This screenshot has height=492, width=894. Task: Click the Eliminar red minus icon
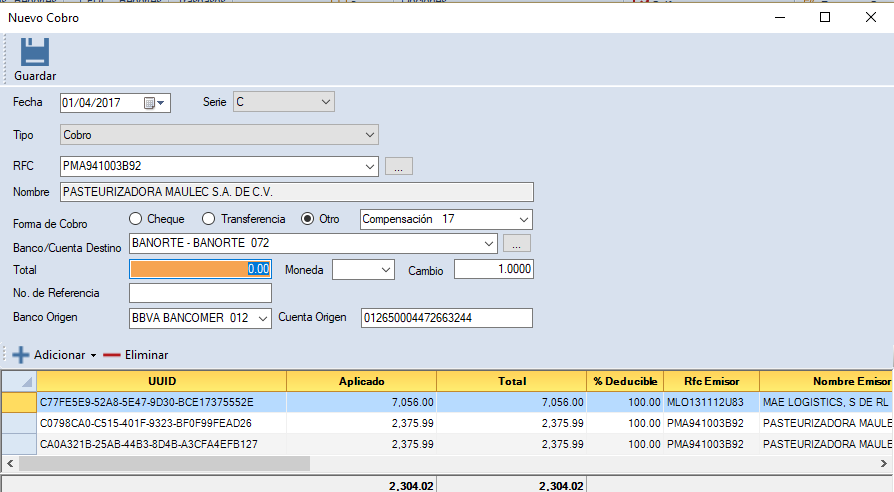point(111,355)
